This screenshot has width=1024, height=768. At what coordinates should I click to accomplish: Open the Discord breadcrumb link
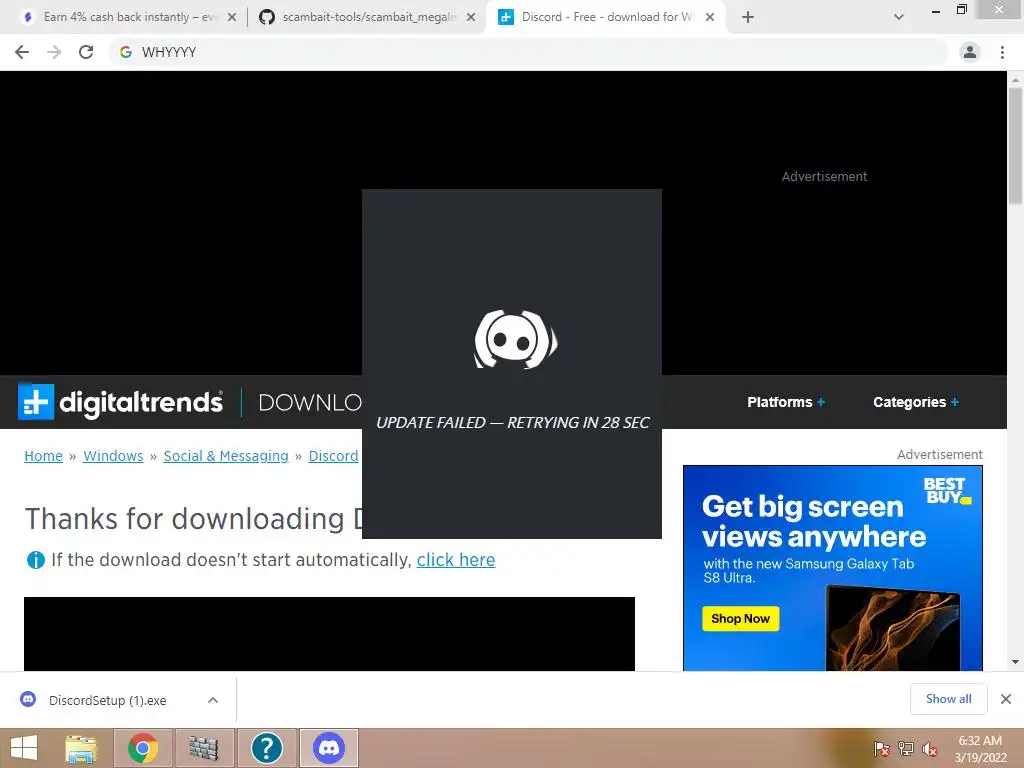pos(333,456)
